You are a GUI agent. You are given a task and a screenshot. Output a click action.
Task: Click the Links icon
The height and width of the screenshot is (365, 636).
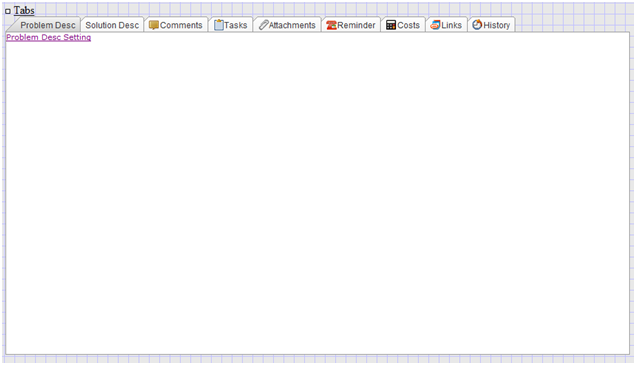click(x=435, y=25)
